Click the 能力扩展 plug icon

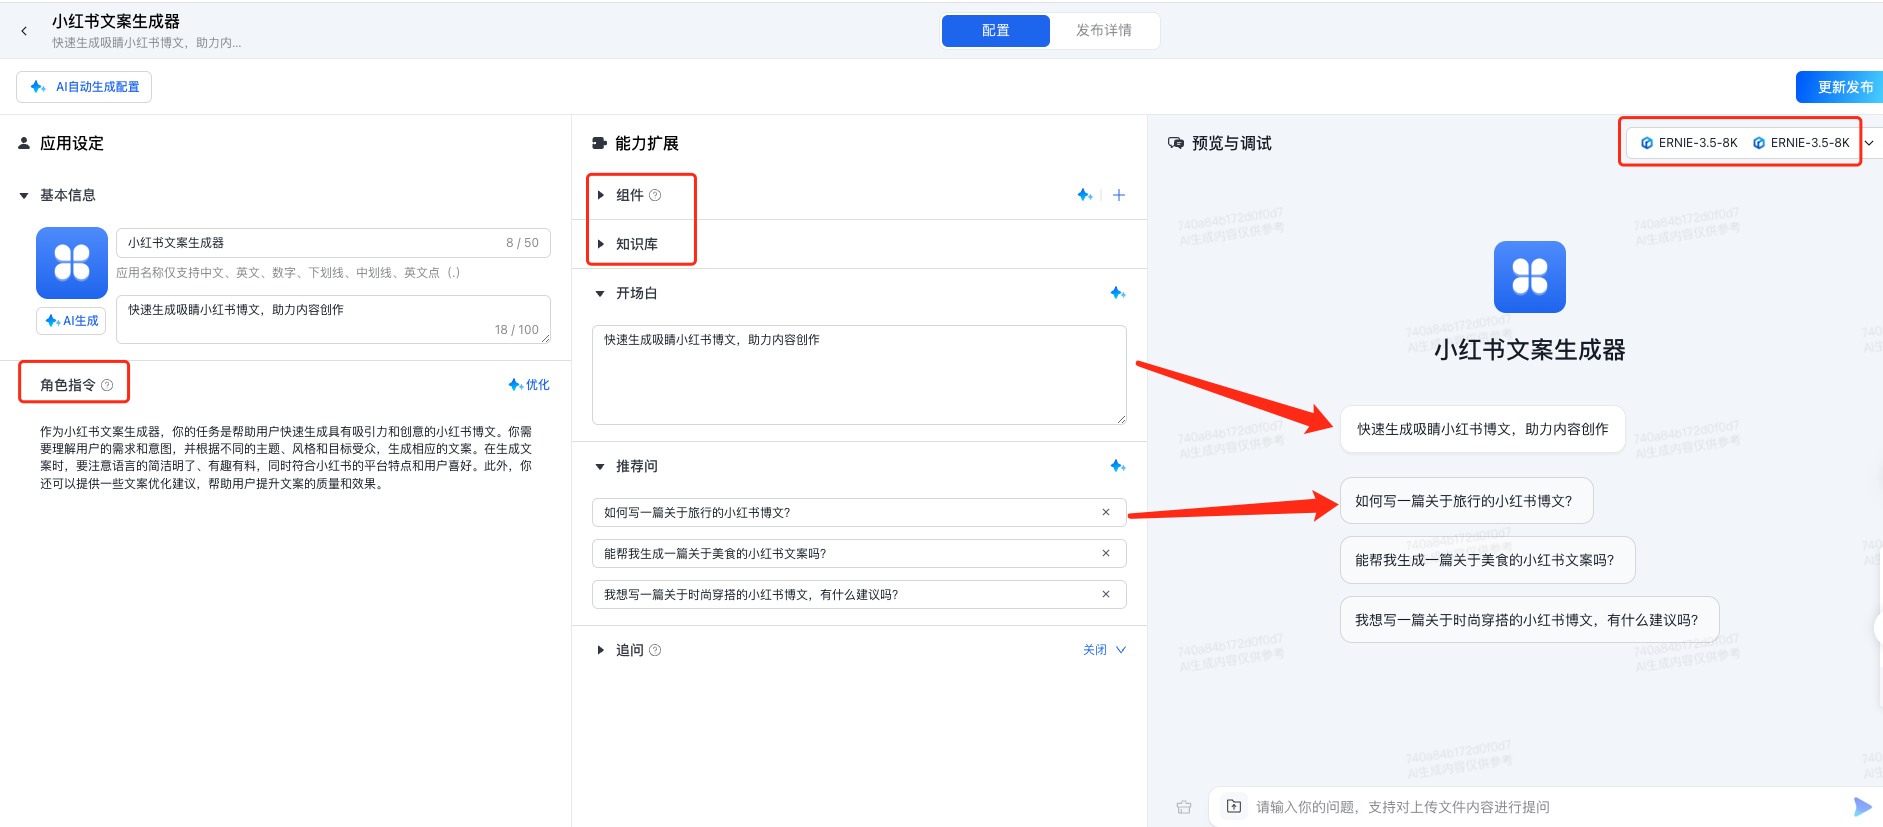tap(599, 143)
